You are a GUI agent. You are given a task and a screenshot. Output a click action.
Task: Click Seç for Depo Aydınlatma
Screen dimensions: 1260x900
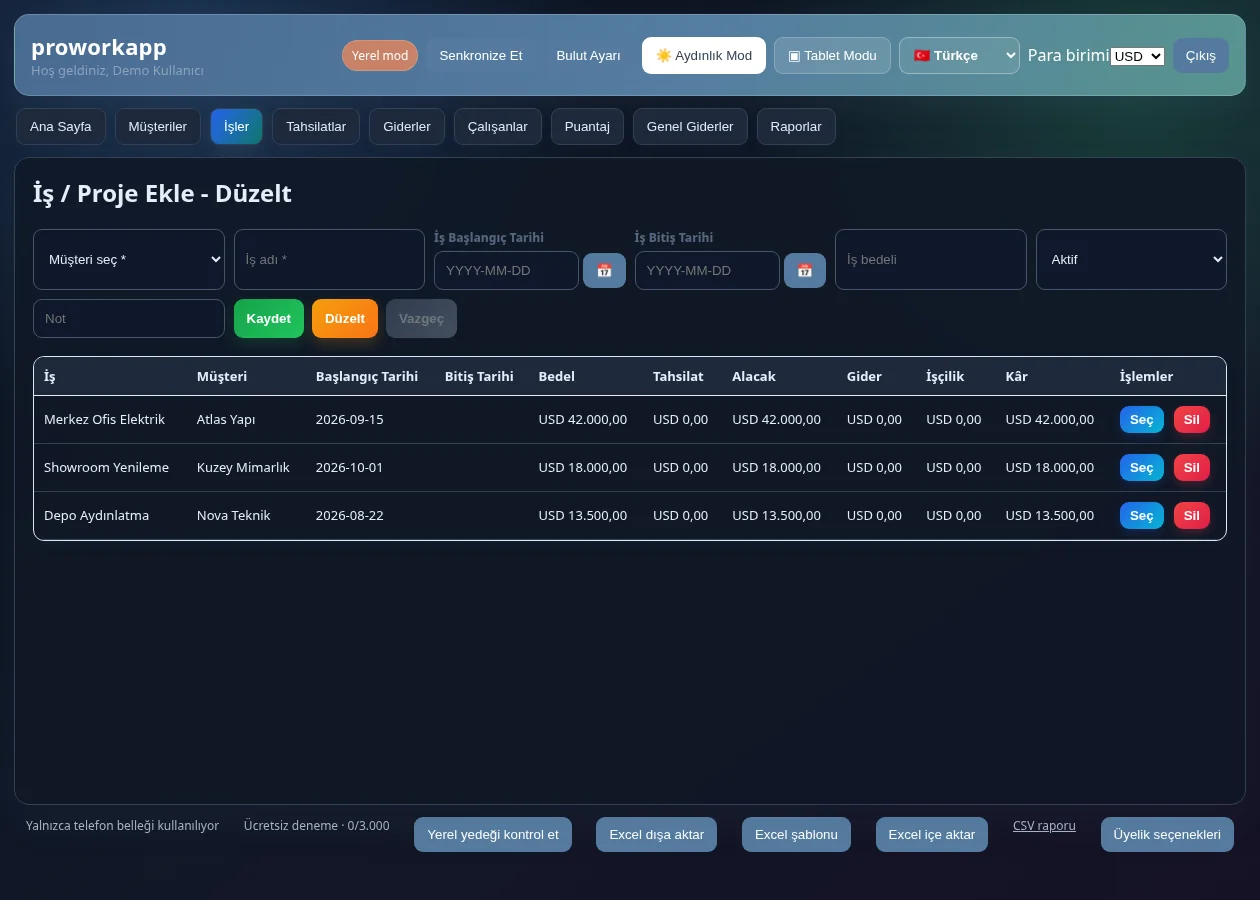pos(1142,515)
